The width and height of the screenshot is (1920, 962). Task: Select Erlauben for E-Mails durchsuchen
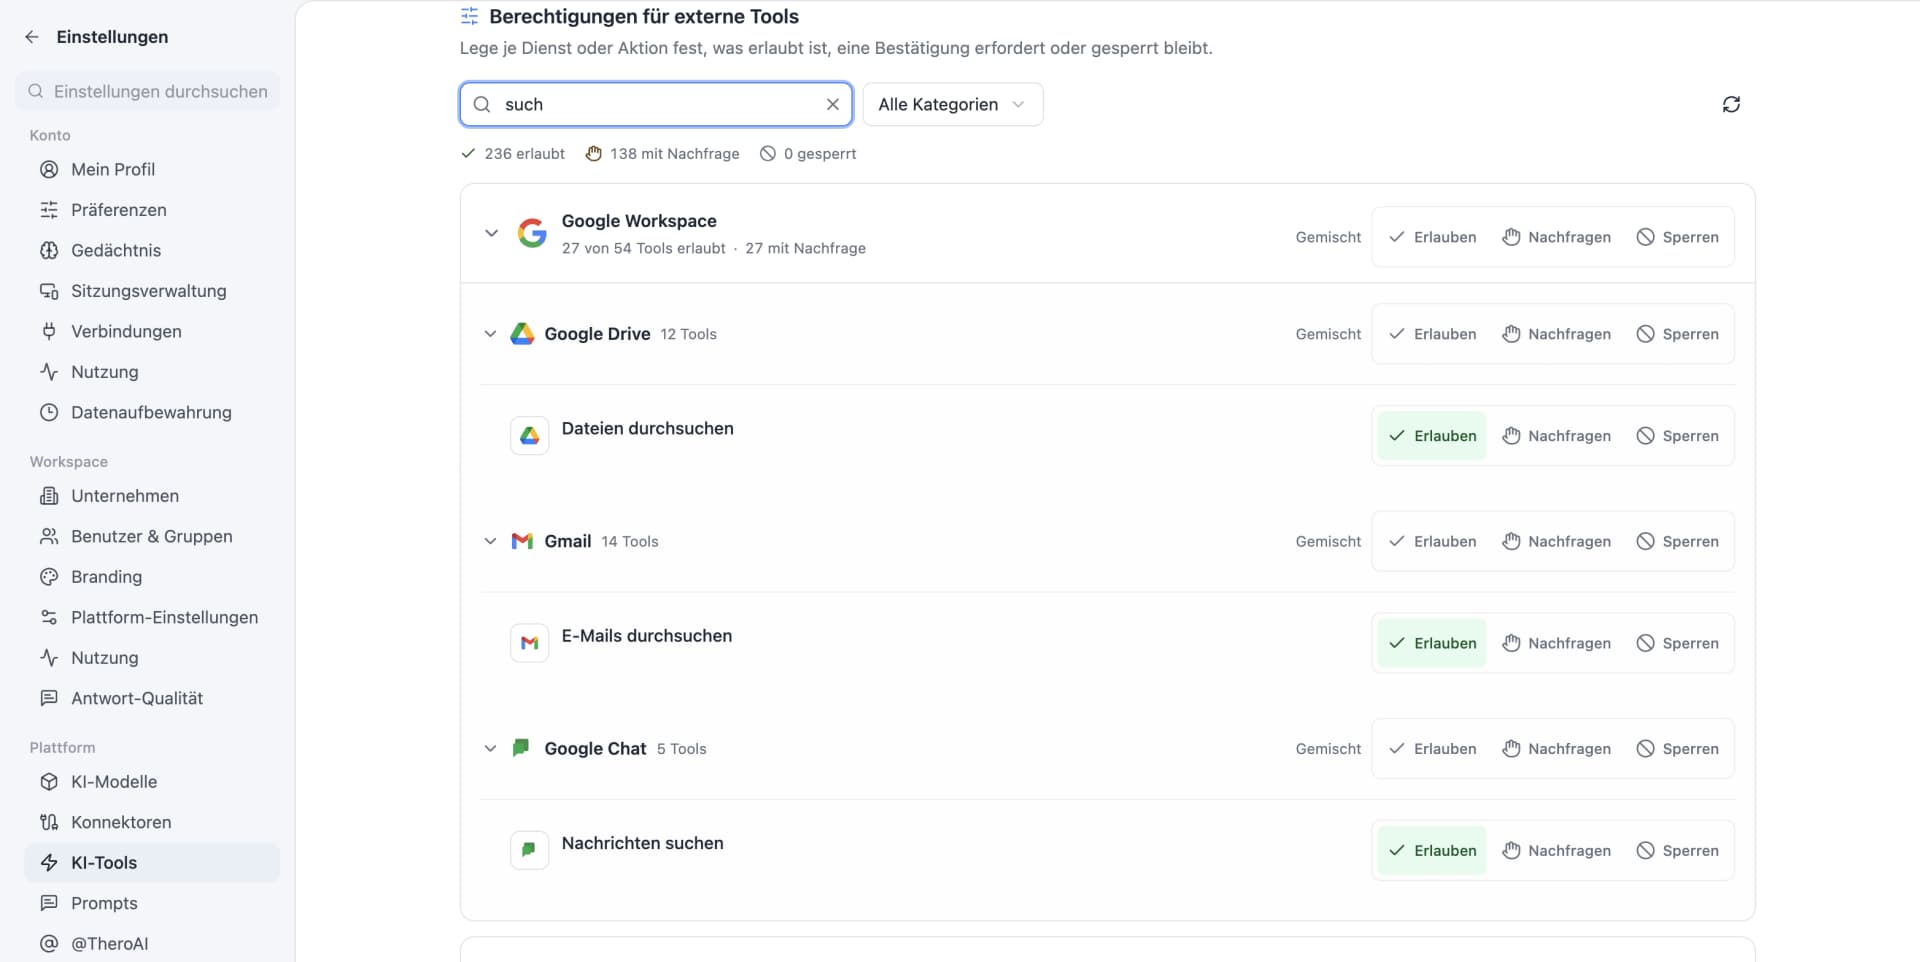coord(1432,643)
